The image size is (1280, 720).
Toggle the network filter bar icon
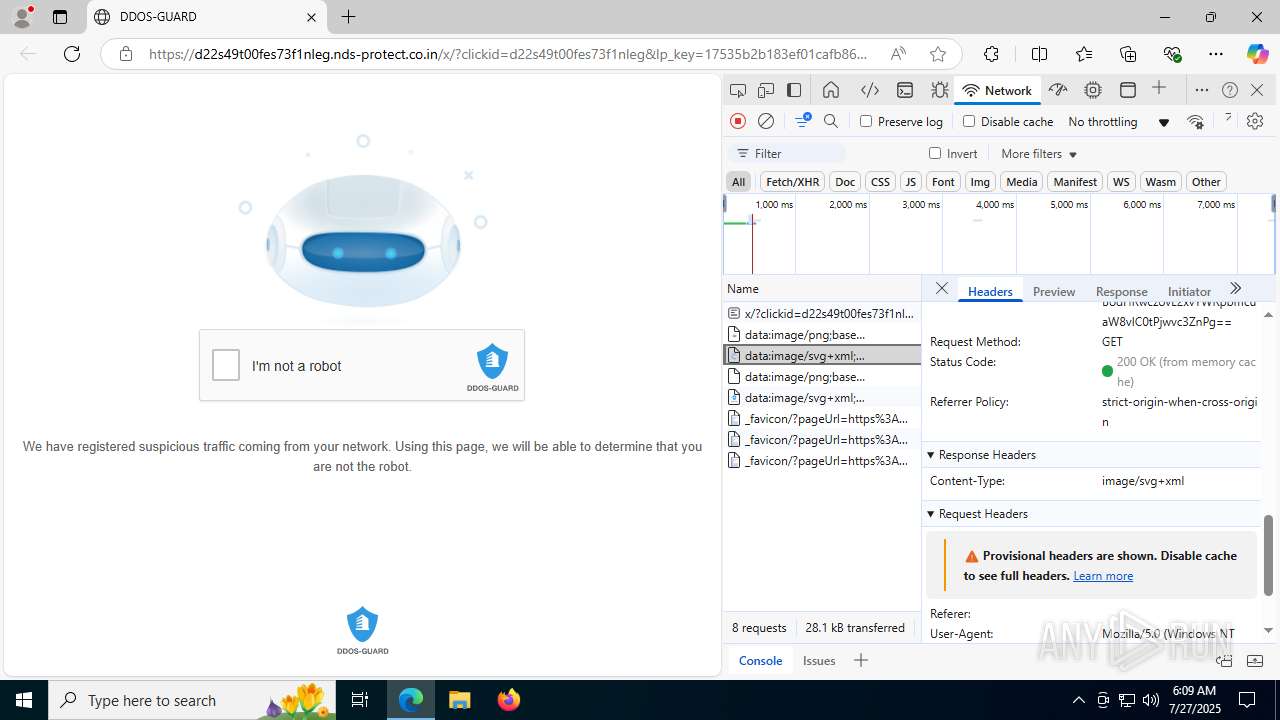click(802, 121)
